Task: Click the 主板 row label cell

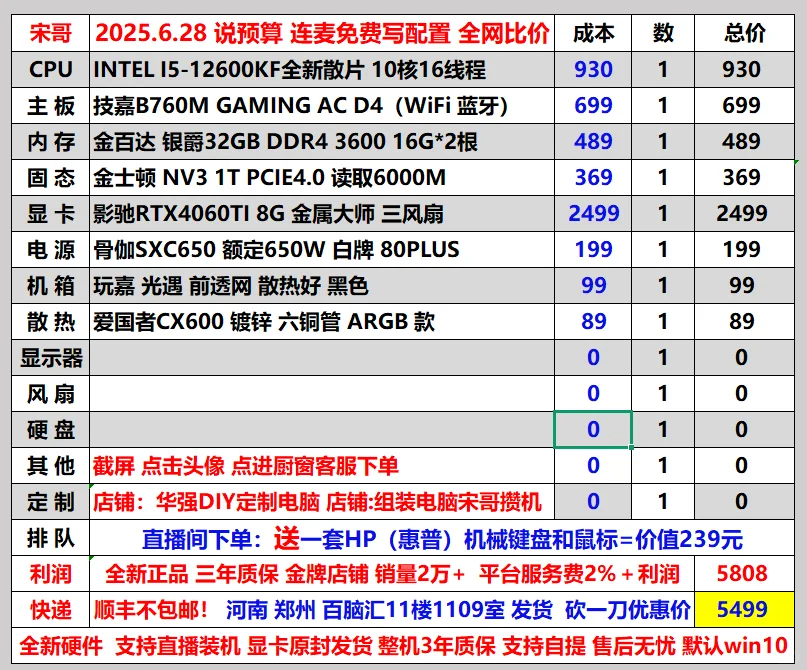Action: coord(50,105)
